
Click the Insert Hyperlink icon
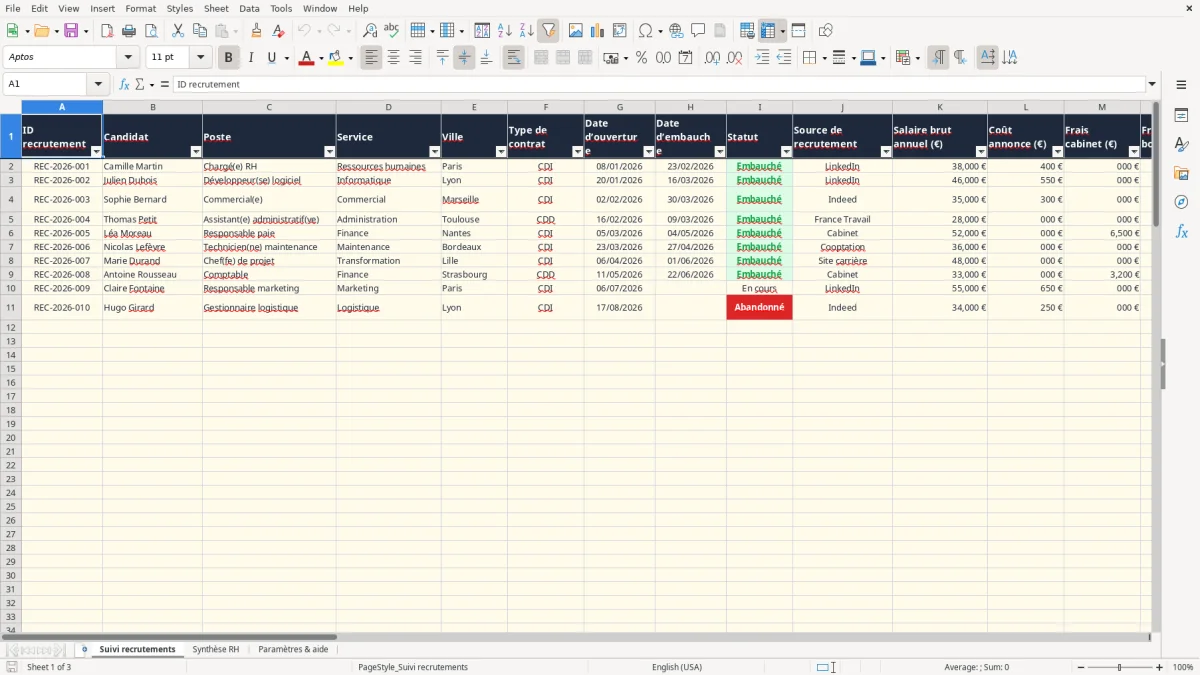[676, 31]
